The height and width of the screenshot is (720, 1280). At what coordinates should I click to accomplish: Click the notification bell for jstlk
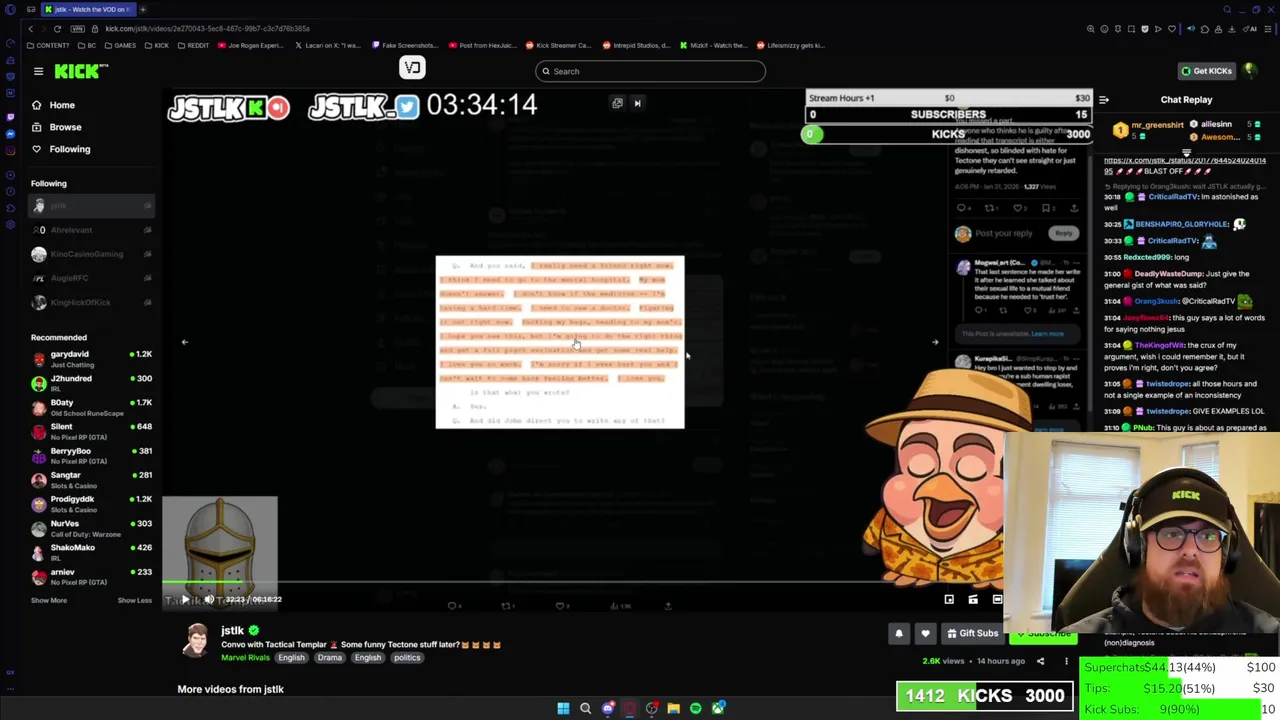(x=899, y=633)
